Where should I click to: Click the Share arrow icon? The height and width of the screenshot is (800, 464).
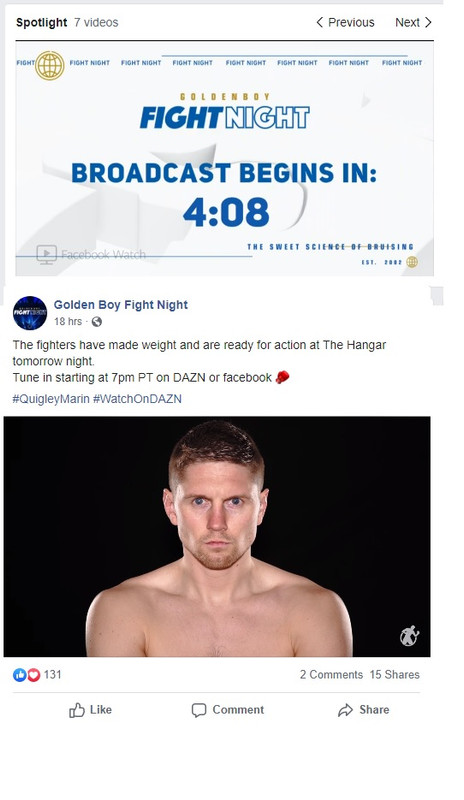(346, 710)
